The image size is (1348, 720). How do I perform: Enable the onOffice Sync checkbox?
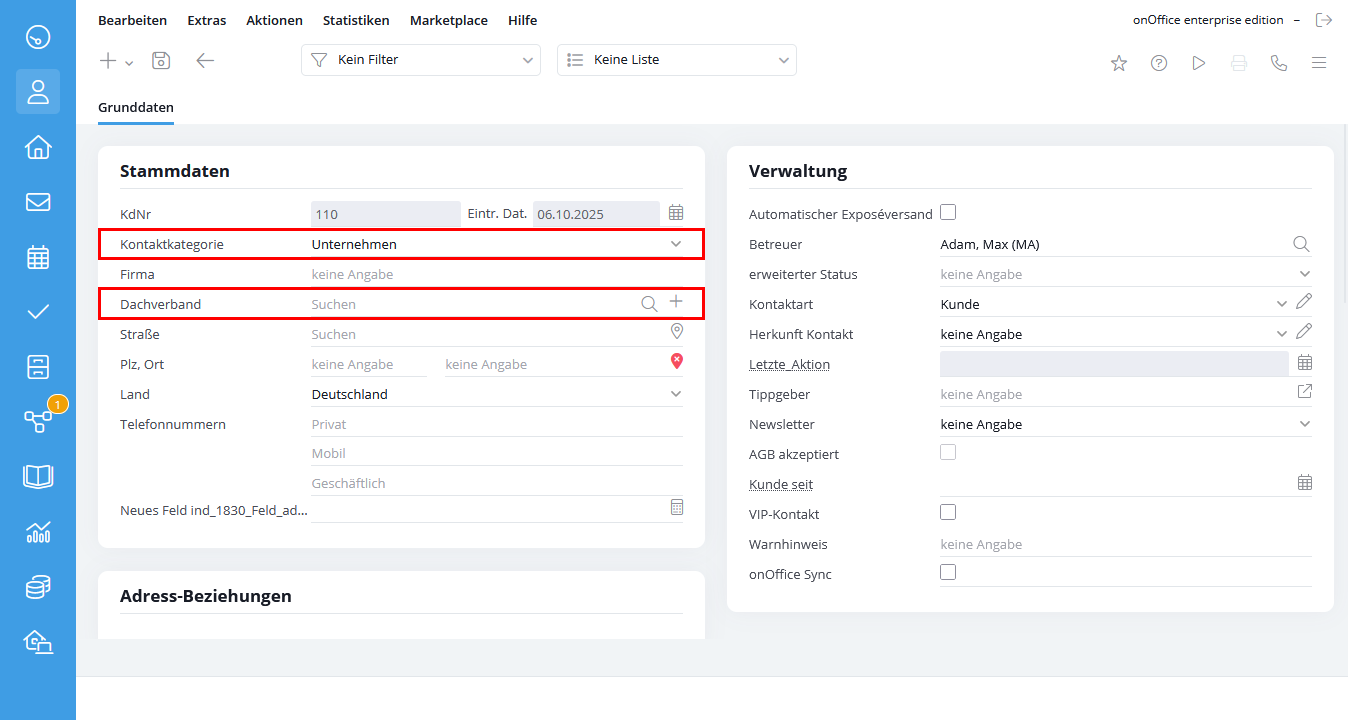(948, 572)
